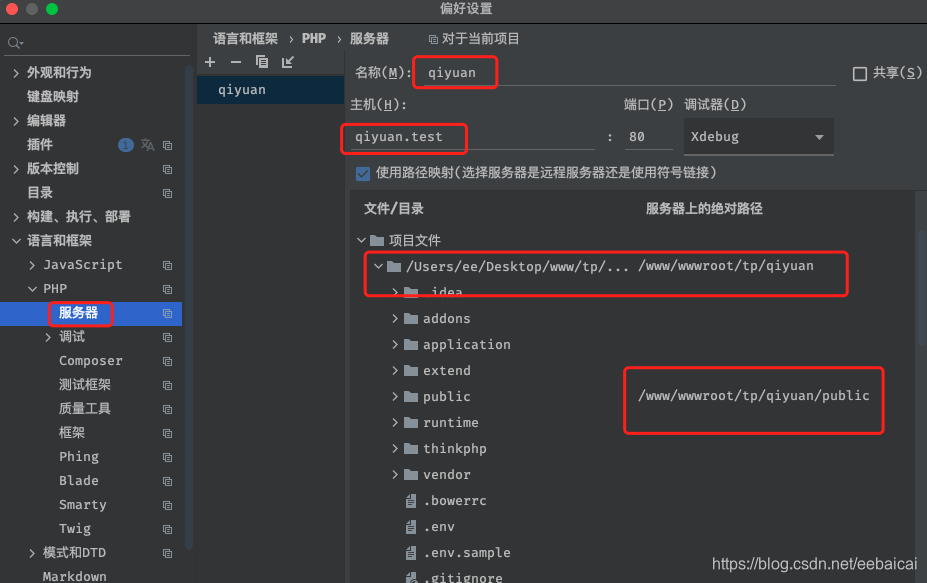Image resolution: width=927 pixels, height=583 pixels.
Task: Open the Composer settings page
Action: tap(91, 361)
